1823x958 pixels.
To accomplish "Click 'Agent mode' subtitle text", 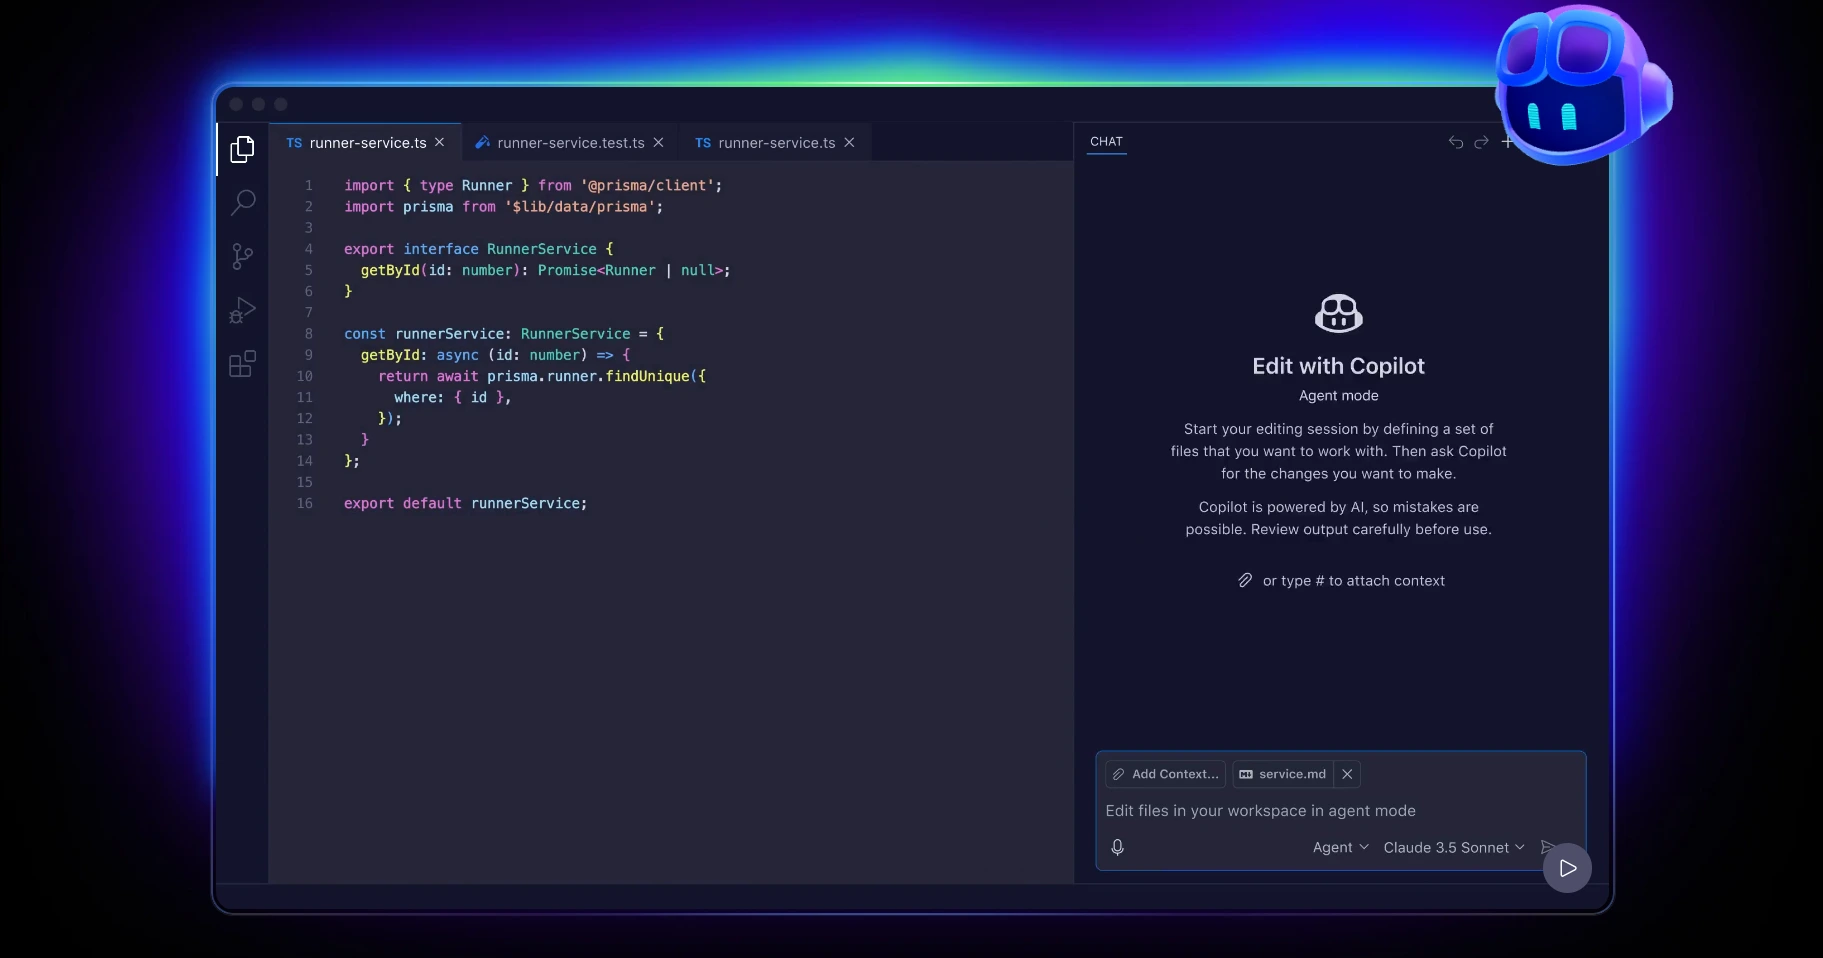I will 1338,396.
